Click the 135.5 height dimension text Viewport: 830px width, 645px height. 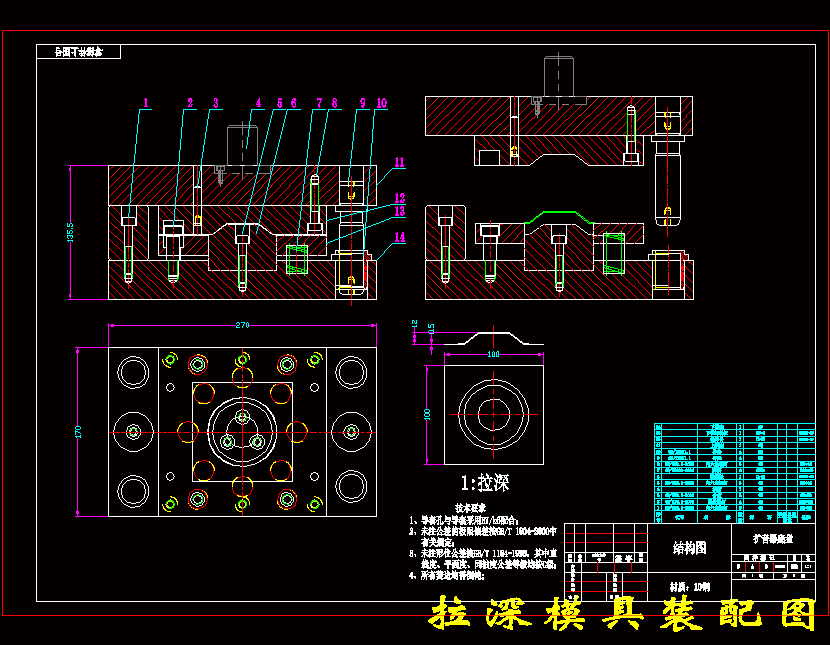tap(70, 232)
